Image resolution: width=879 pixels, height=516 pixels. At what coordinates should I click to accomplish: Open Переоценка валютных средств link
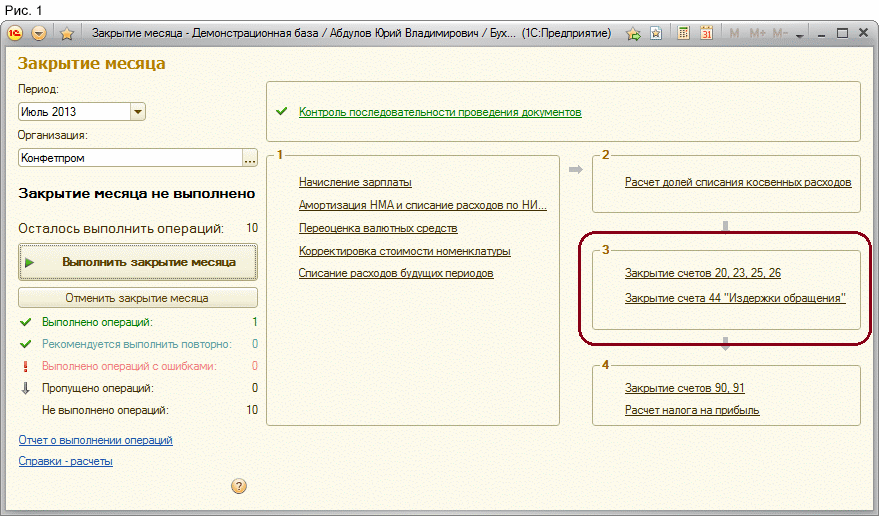[x=378, y=228]
